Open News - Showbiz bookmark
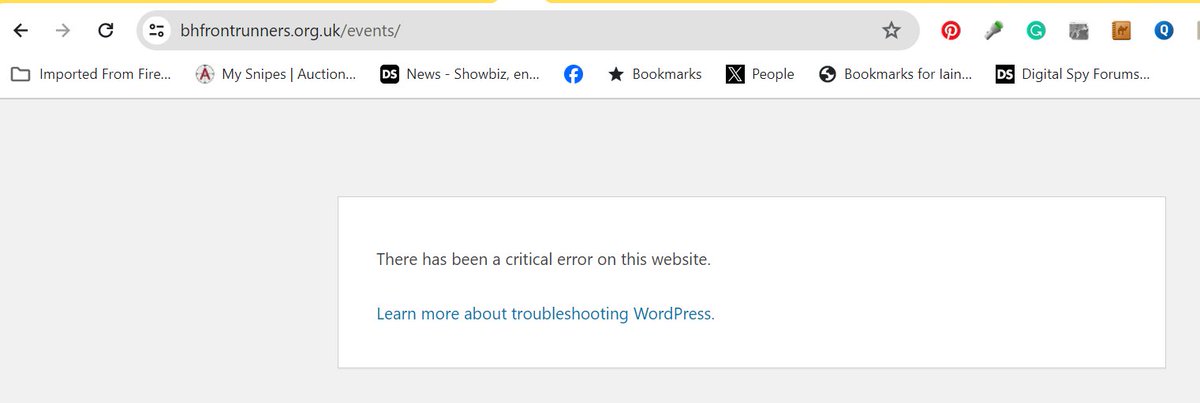Screen dimensions: 1200x403 pyautogui.click(x=460, y=74)
